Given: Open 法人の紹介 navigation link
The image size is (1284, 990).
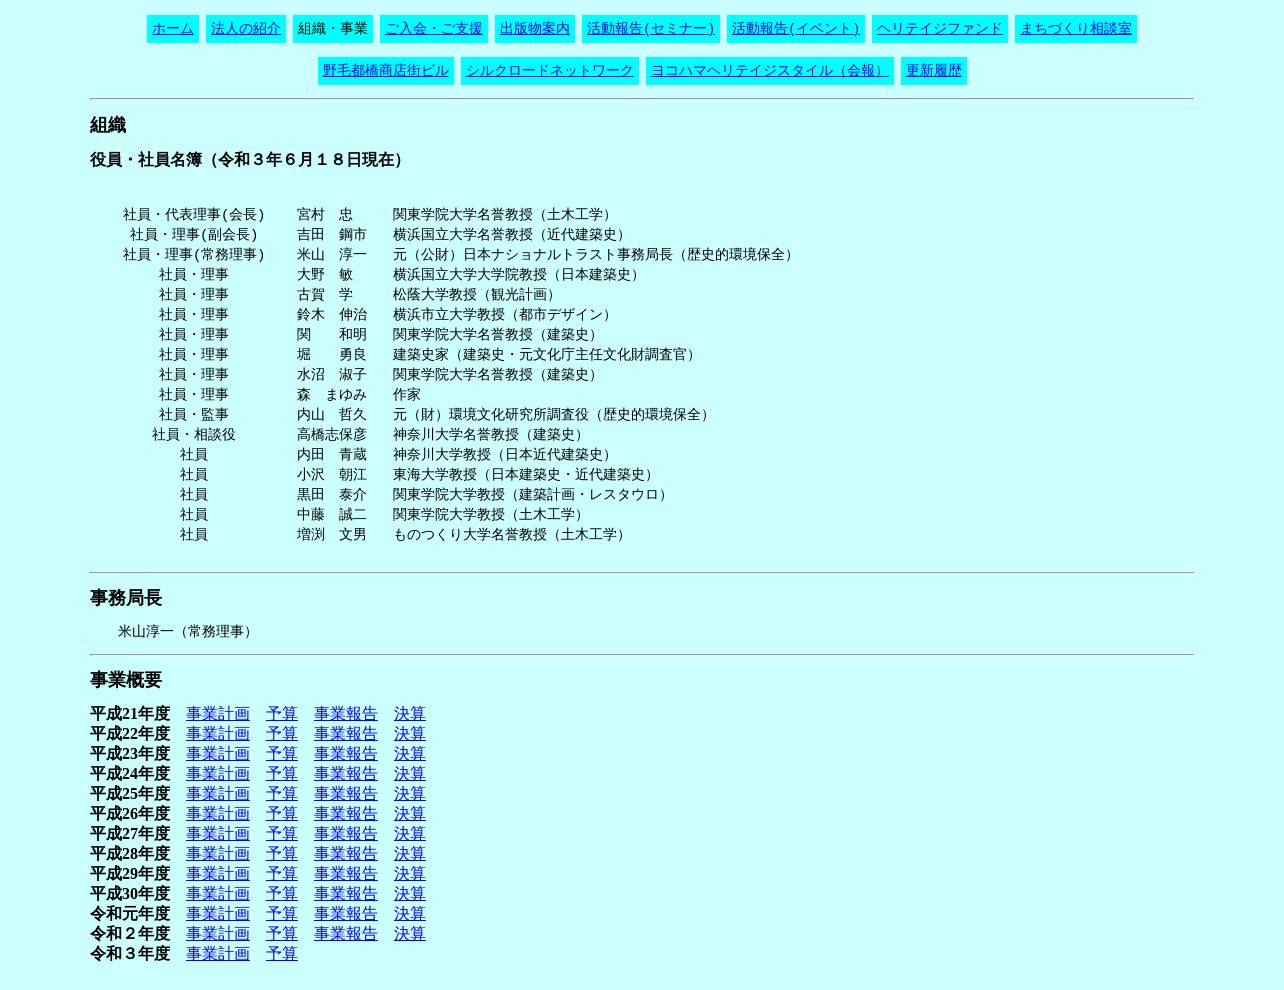Looking at the screenshot, I should point(246,29).
